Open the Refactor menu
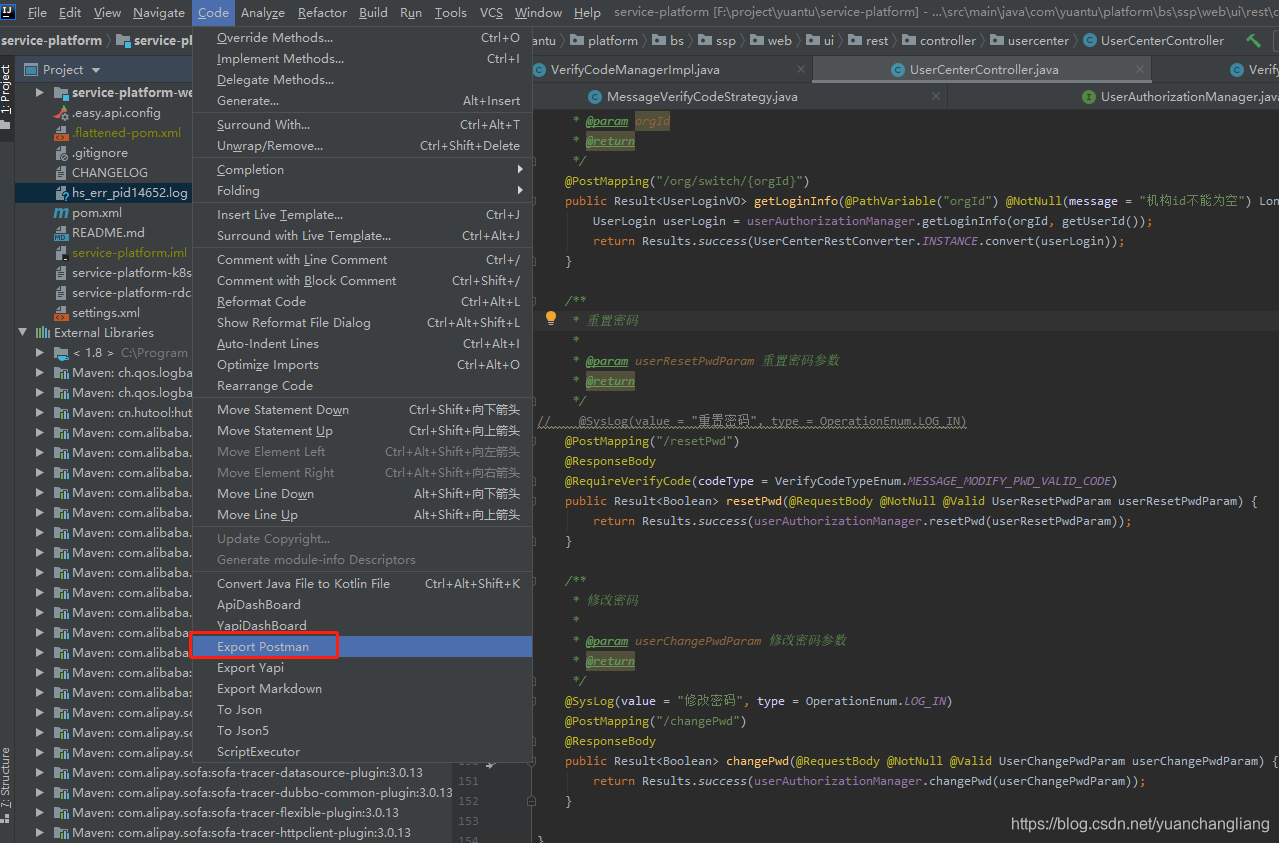 tap(322, 12)
